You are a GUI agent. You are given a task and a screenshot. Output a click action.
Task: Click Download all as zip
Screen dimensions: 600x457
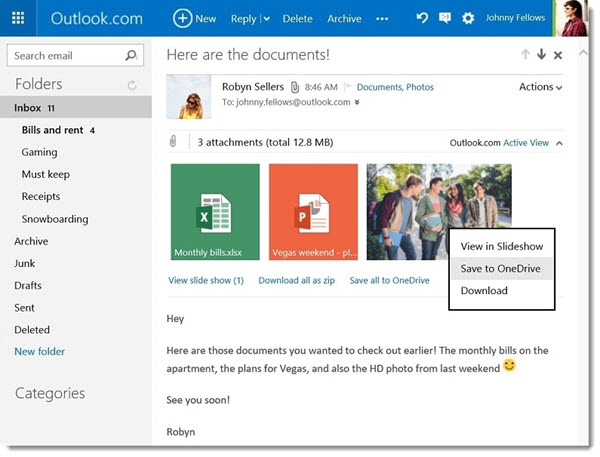[297, 280]
